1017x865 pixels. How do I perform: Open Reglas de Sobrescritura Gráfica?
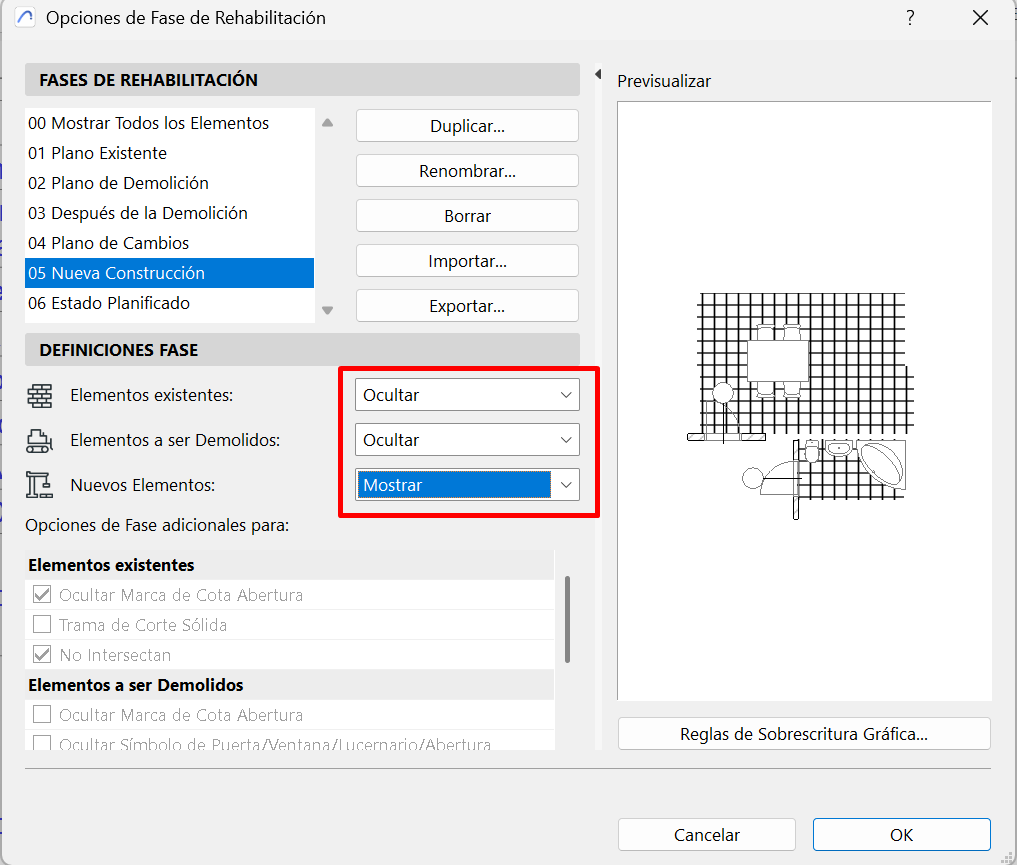[804, 733]
